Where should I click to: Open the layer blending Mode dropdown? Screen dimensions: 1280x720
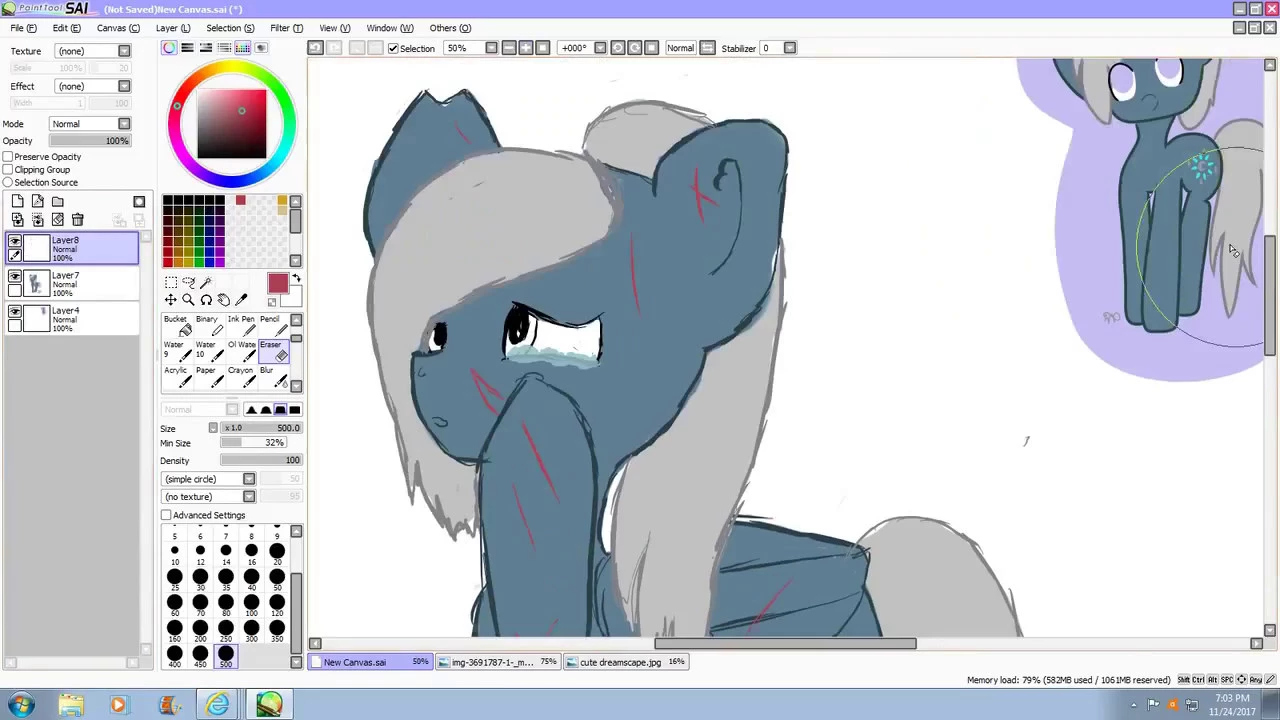click(x=124, y=124)
